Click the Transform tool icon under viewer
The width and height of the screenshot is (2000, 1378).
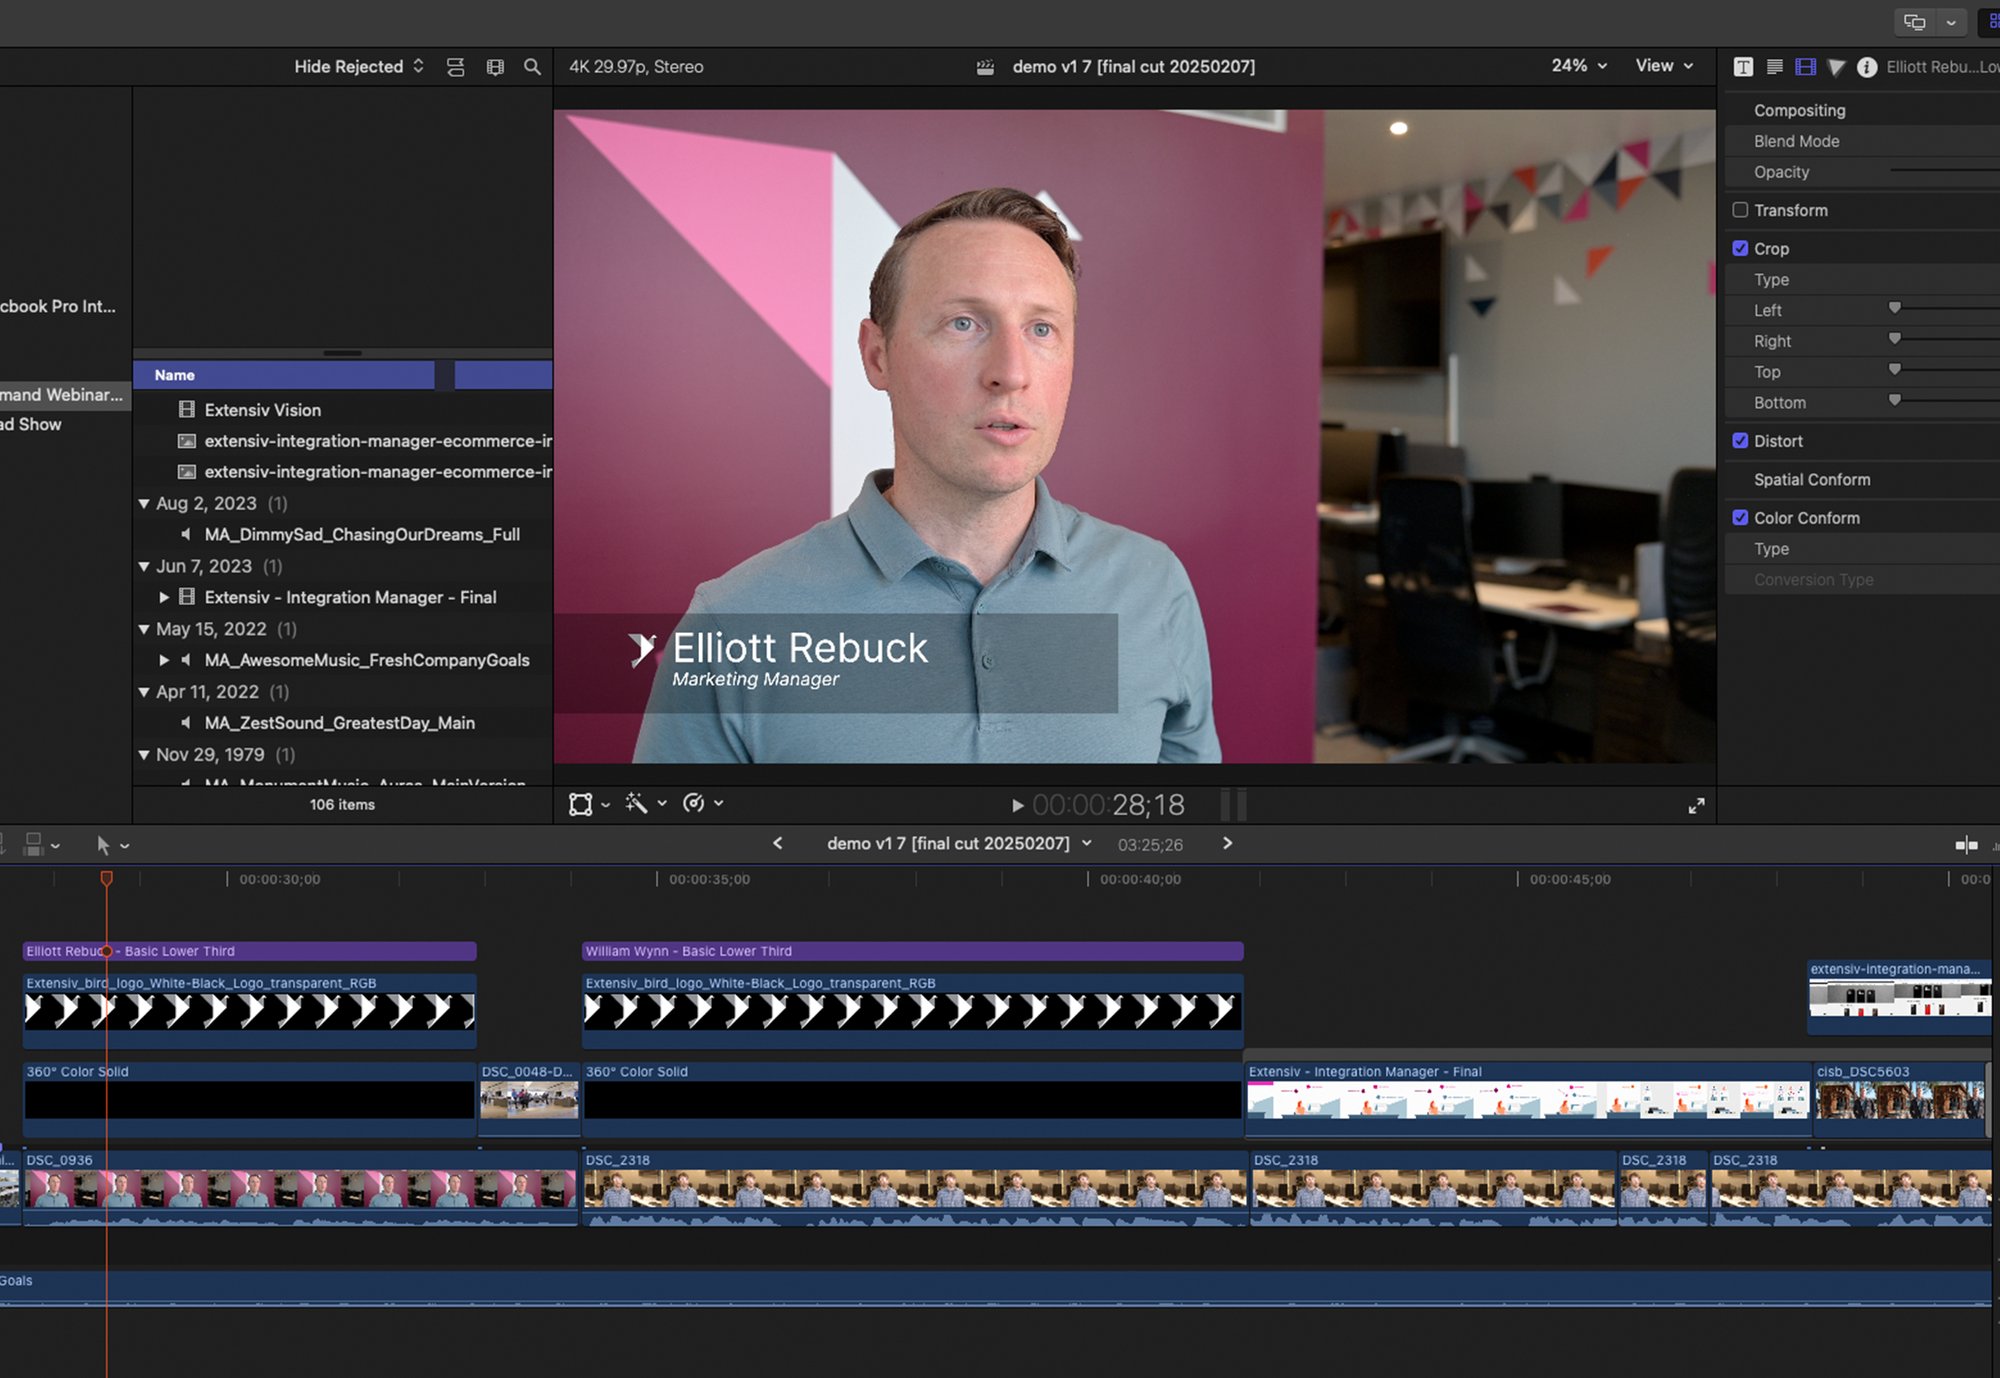[x=581, y=804]
